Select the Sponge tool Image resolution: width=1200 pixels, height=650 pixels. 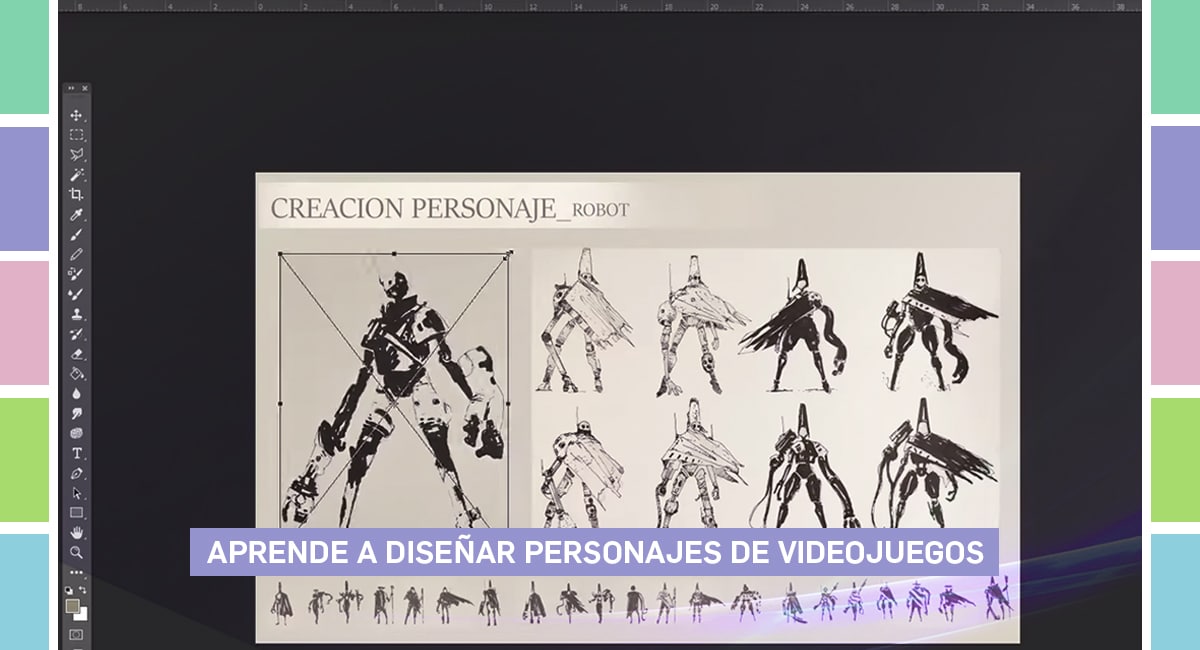pos(76,433)
